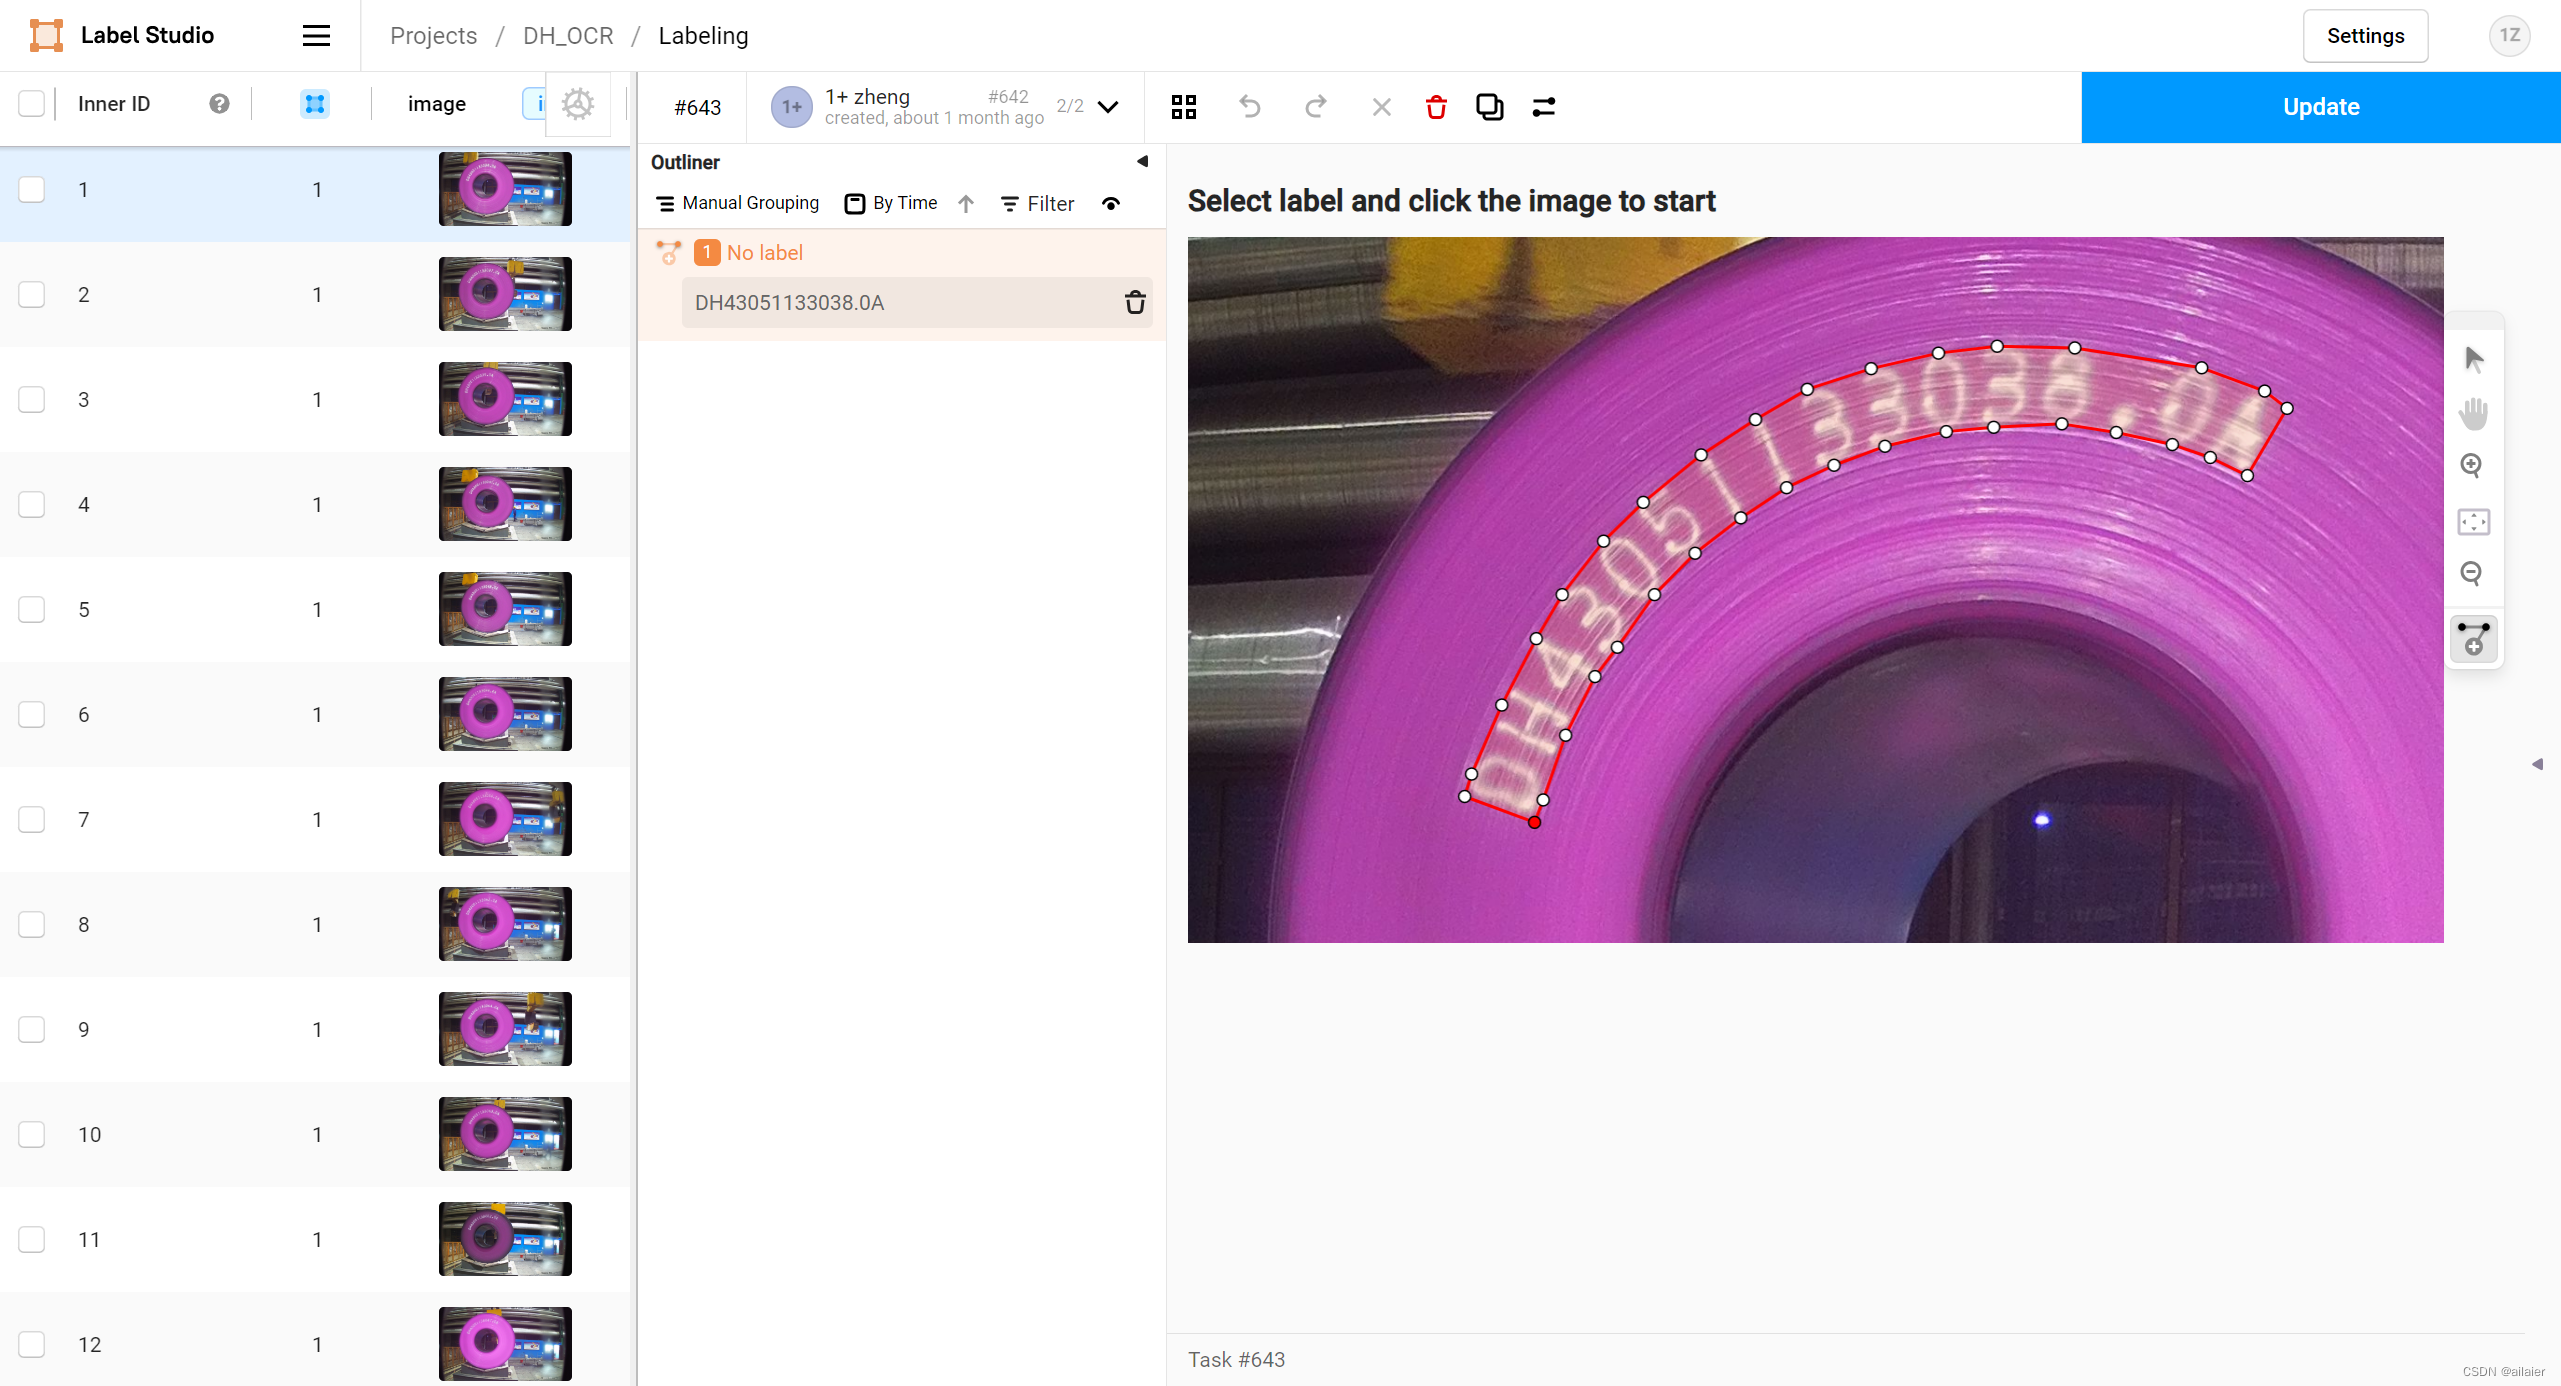Click the zoom out magnifier tool
Image resolution: width=2561 pixels, height=1386 pixels.
[x=2471, y=573]
